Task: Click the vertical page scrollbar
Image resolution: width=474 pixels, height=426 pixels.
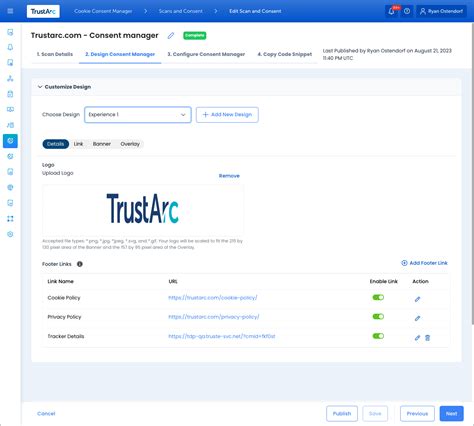Action: (x=472, y=173)
